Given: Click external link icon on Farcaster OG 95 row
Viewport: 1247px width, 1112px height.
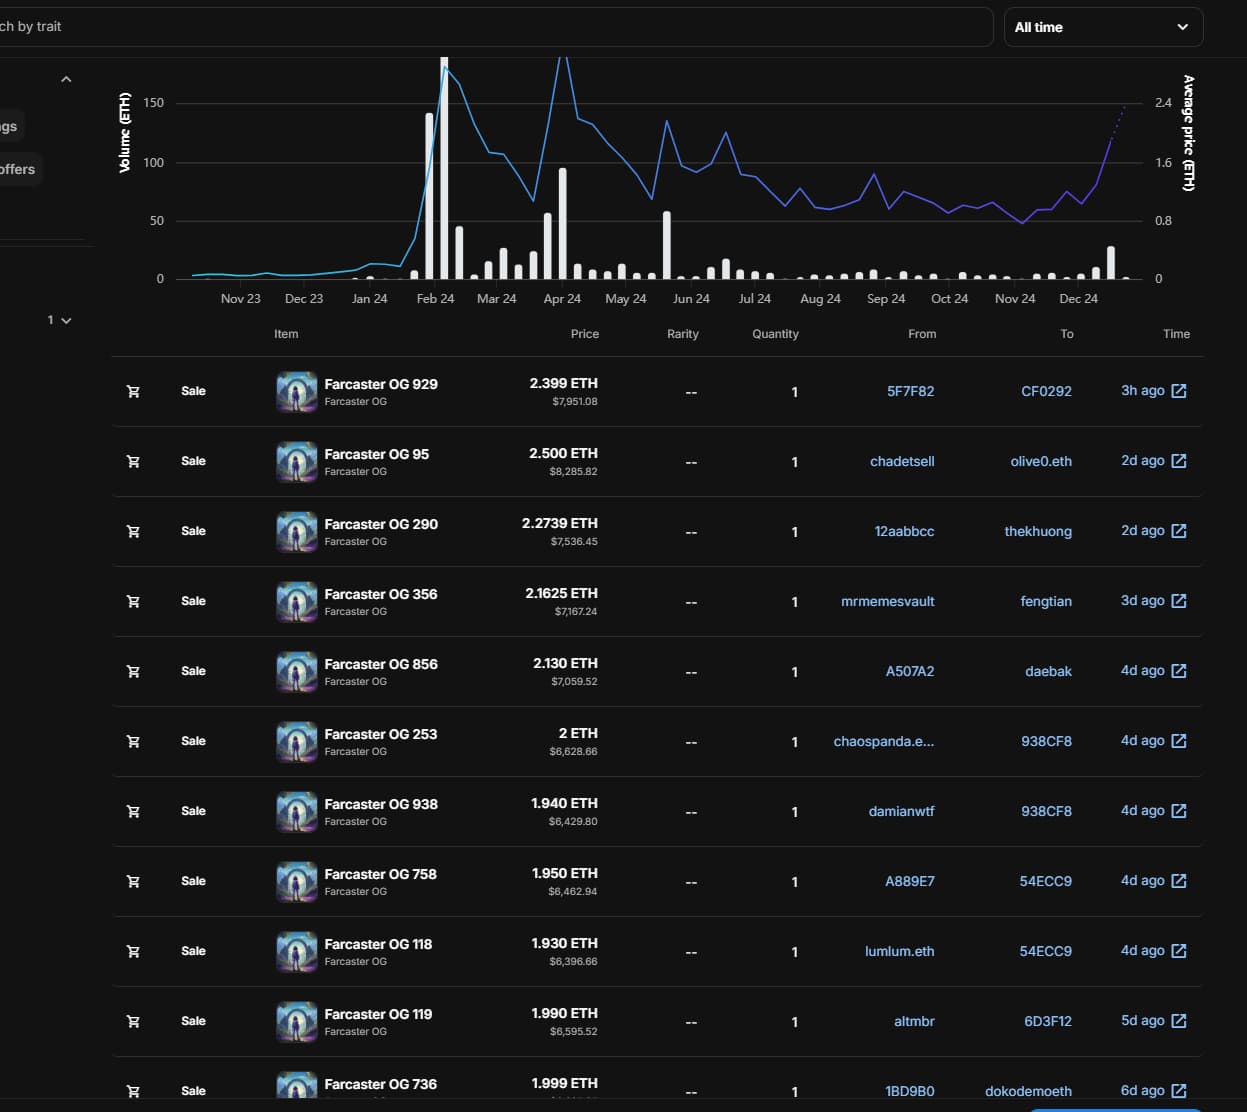Looking at the screenshot, I should pyautogui.click(x=1179, y=461).
